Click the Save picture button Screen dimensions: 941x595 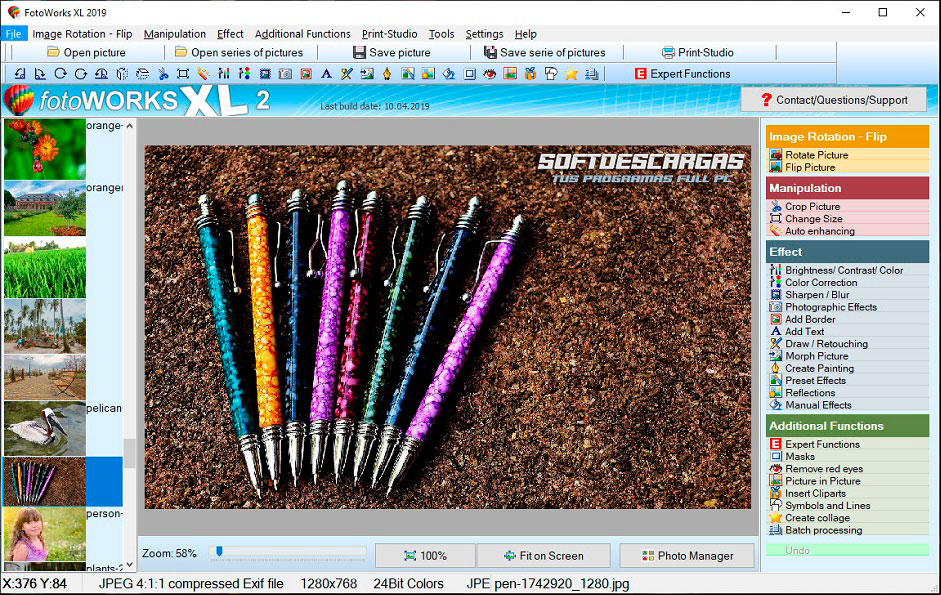pos(392,52)
